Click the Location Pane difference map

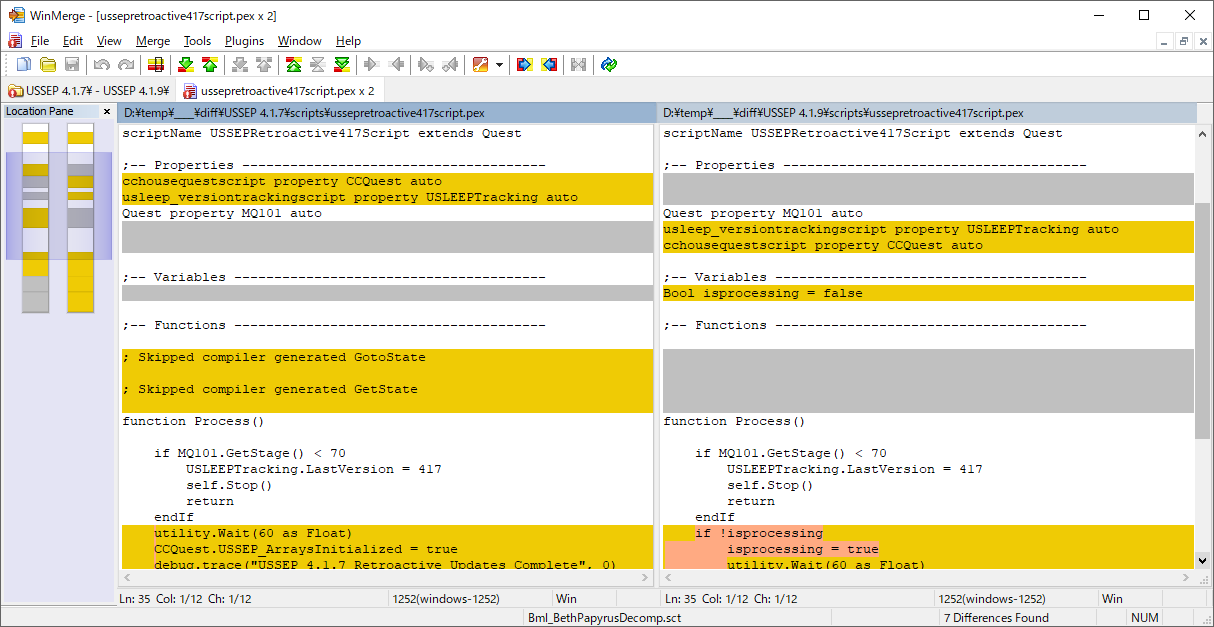[57, 218]
